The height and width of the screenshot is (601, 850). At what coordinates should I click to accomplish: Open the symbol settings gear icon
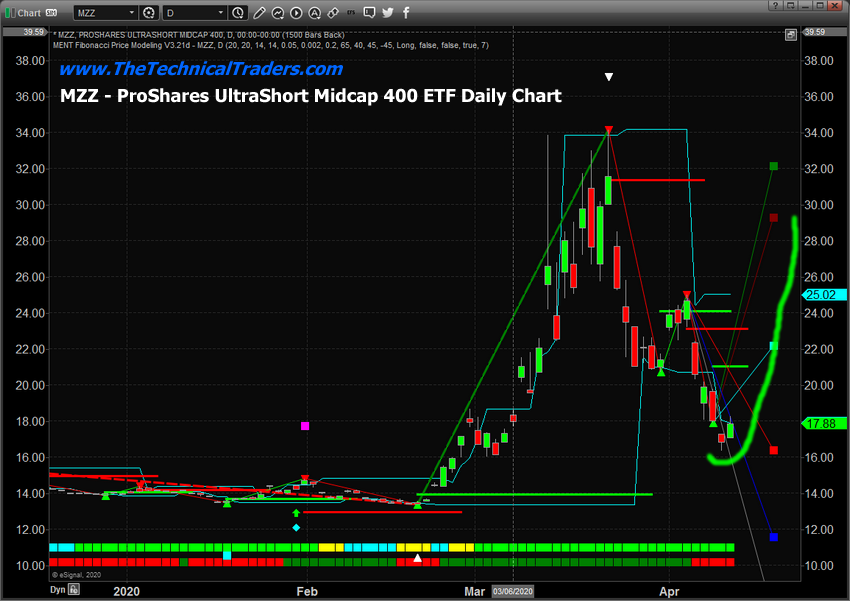[x=149, y=12]
